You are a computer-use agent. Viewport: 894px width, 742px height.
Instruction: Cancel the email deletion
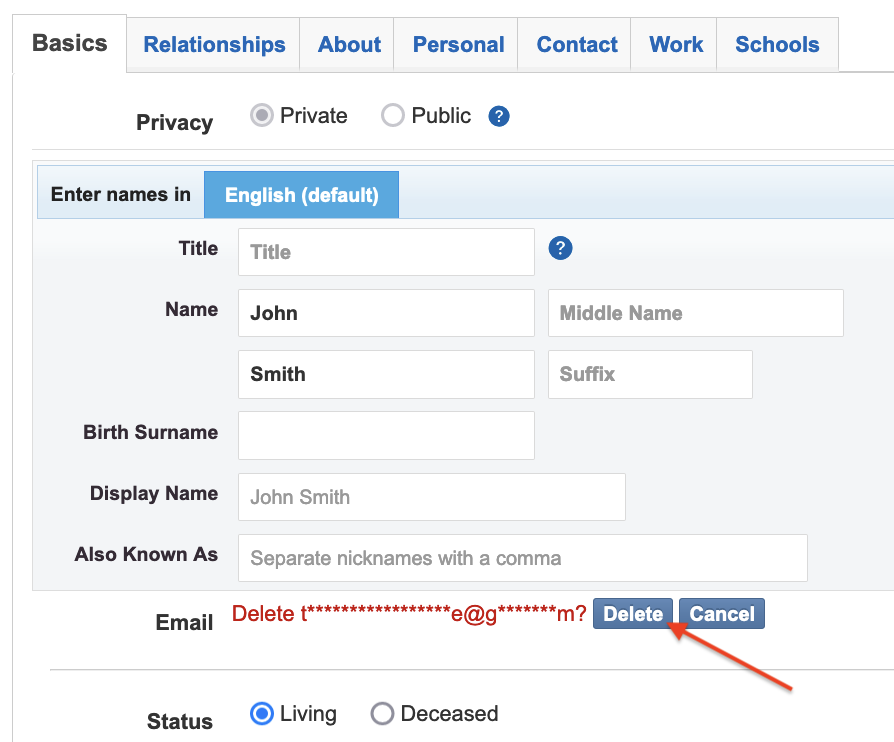[x=722, y=614]
